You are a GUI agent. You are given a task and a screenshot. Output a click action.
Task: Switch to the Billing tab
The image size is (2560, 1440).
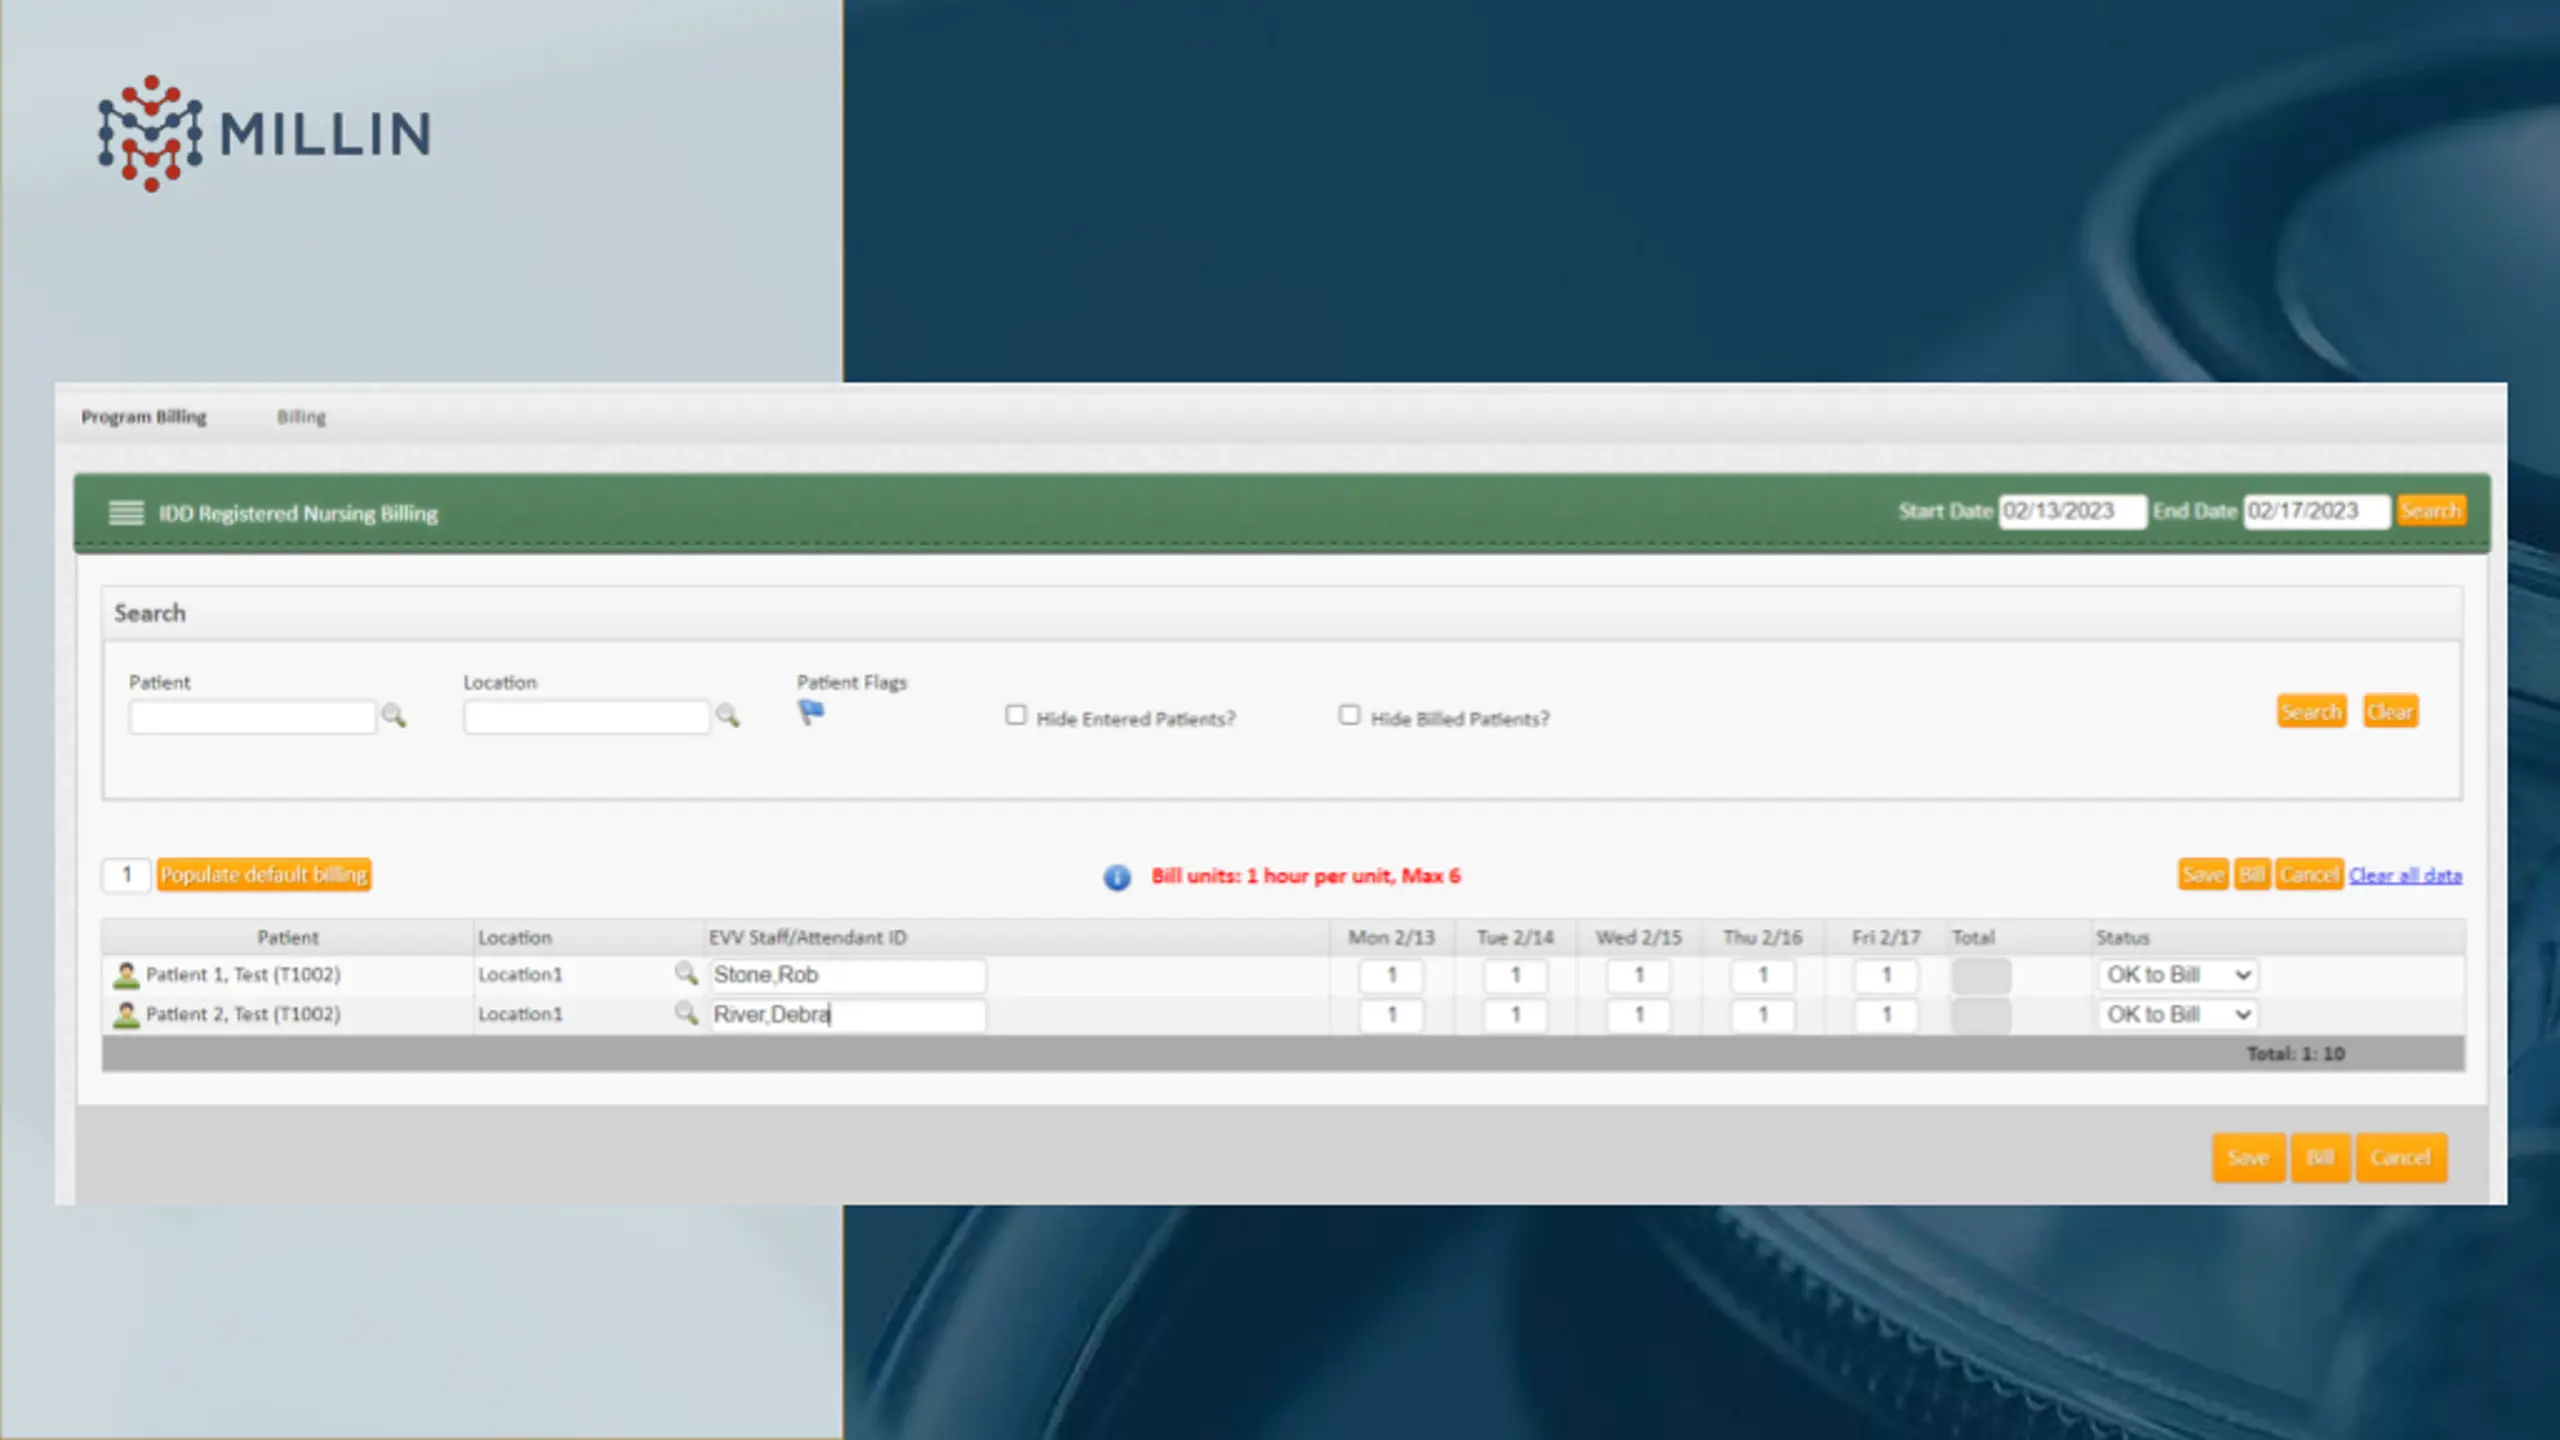click(x=301, y=417)
